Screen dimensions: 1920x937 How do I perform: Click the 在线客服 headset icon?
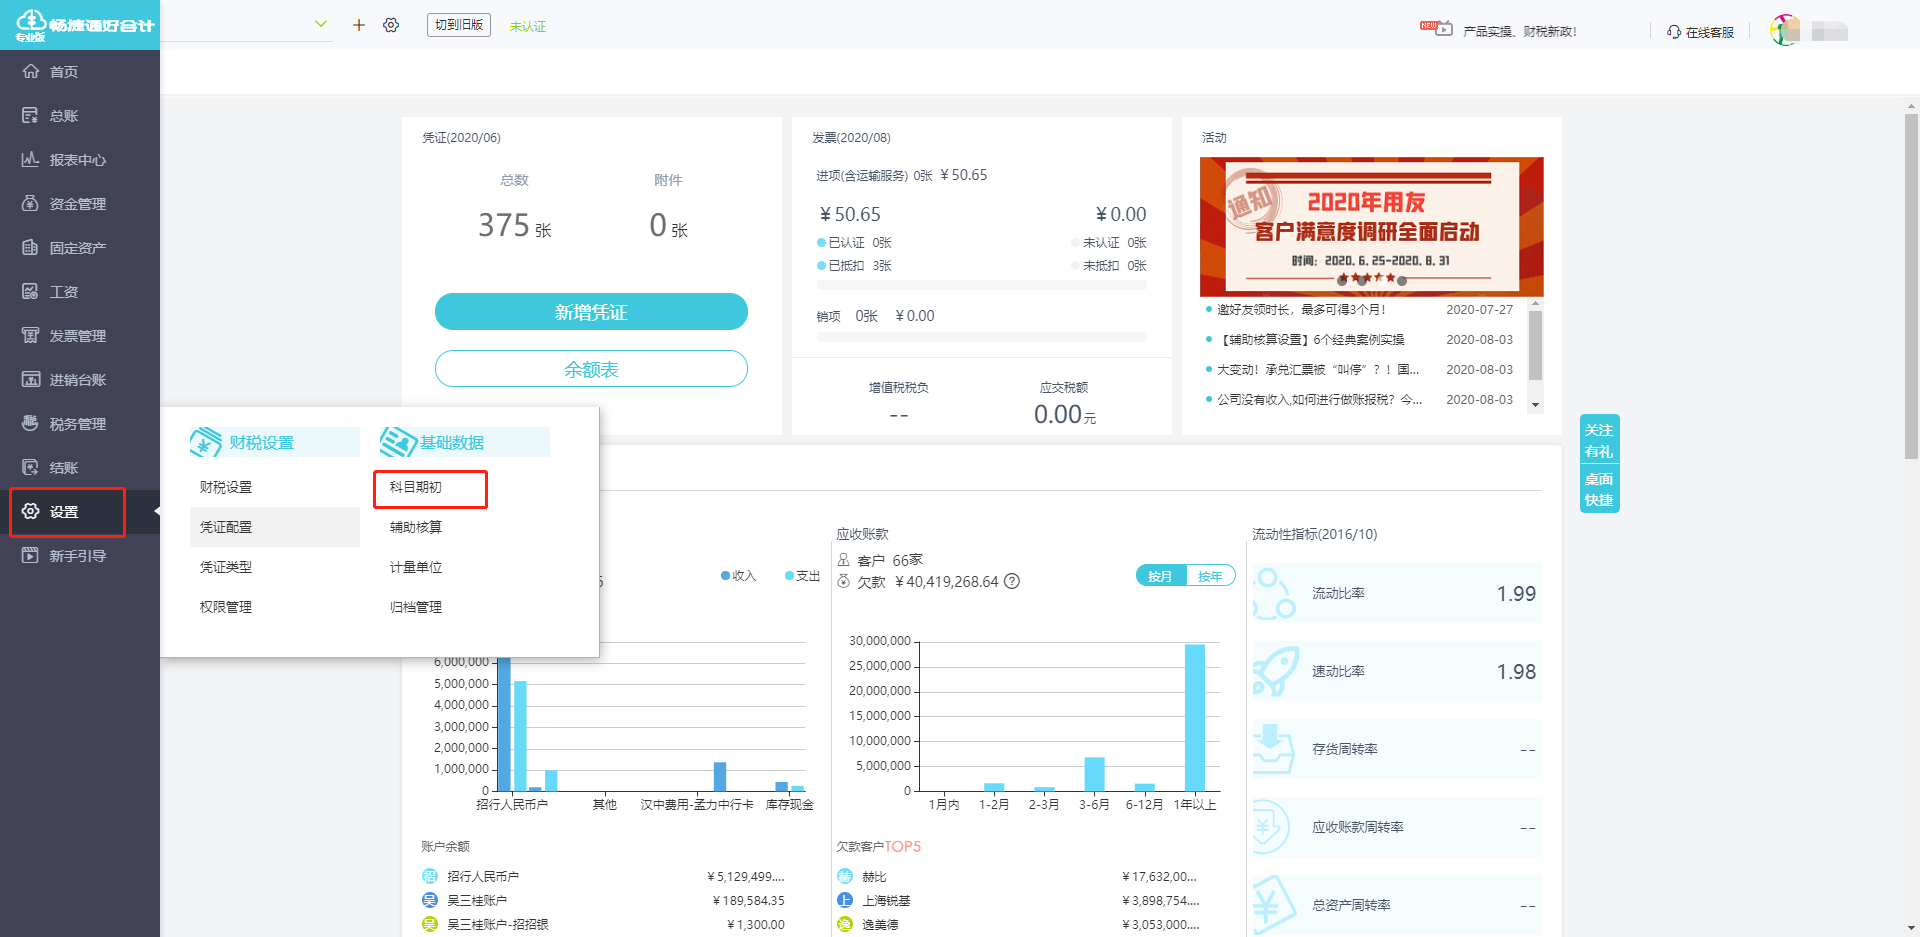click(x=1674, y=32)
